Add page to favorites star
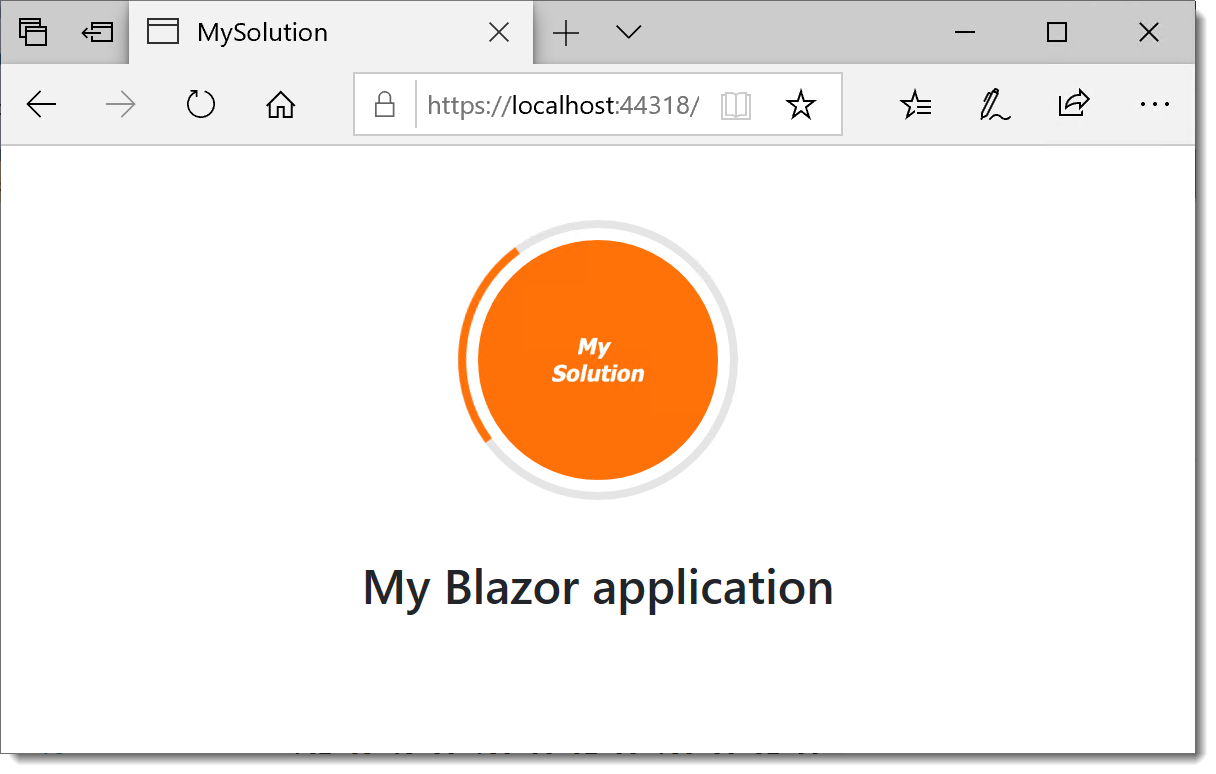Viewport: 1216px width, 774px height. 800,105
